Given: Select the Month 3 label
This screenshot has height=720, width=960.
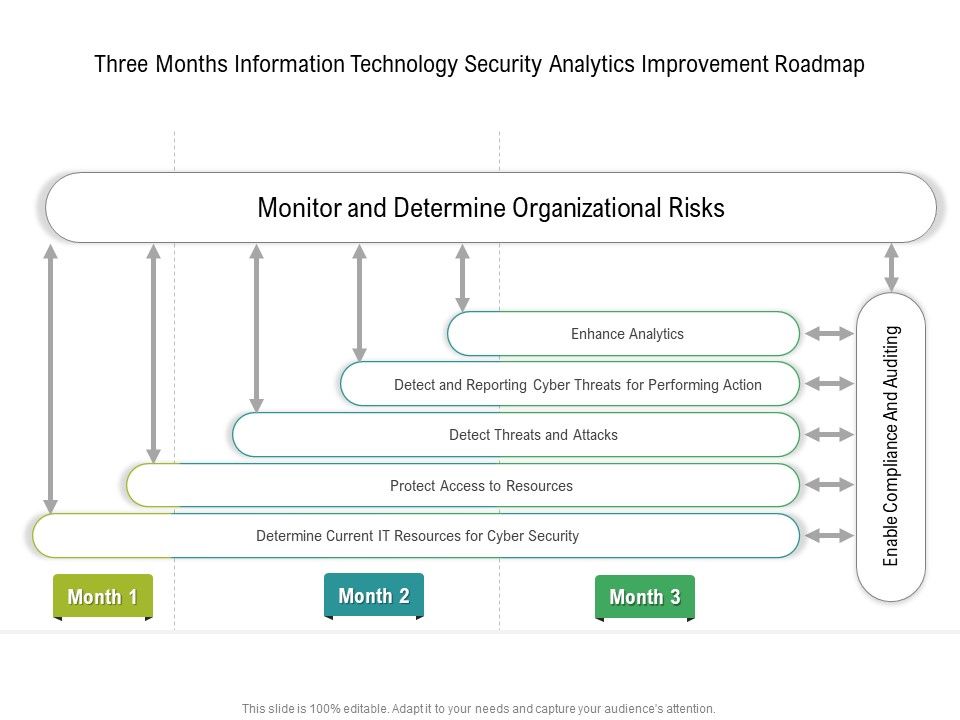Looking at the screenshot, I should click(x=645, y=597).
